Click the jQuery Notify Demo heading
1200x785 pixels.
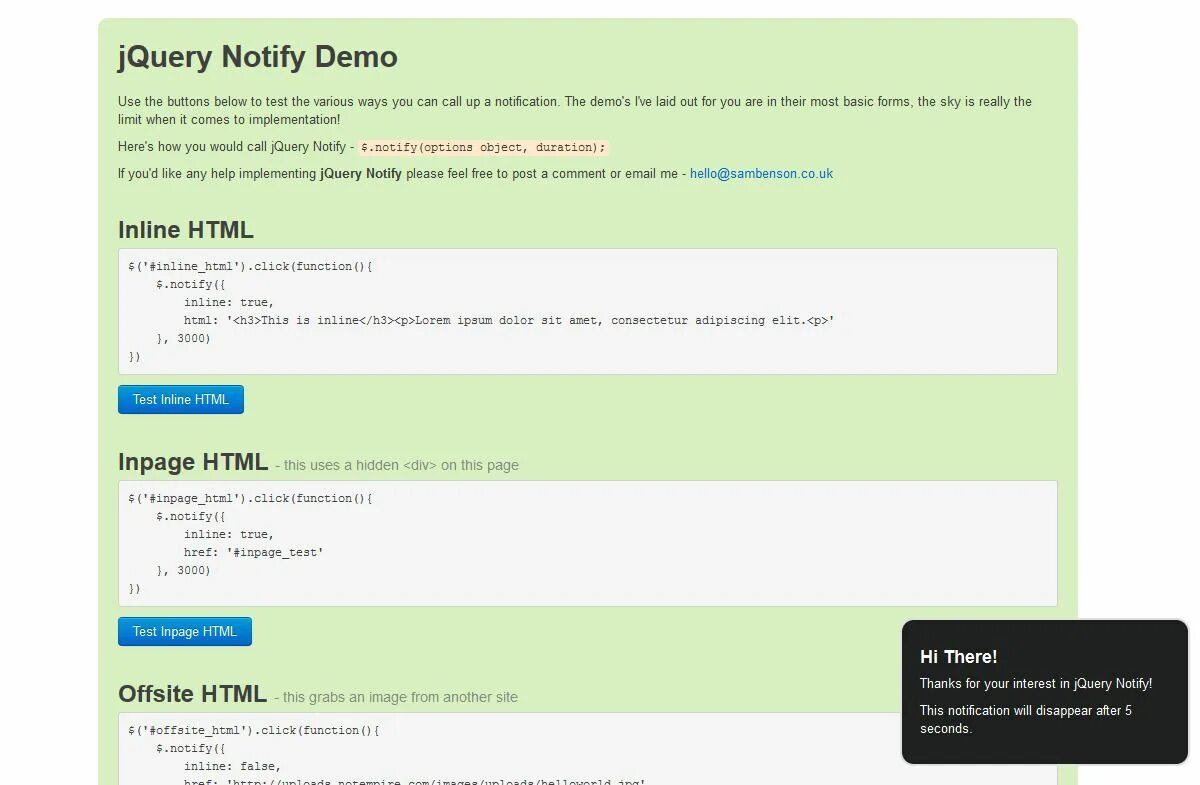point(258,56)
